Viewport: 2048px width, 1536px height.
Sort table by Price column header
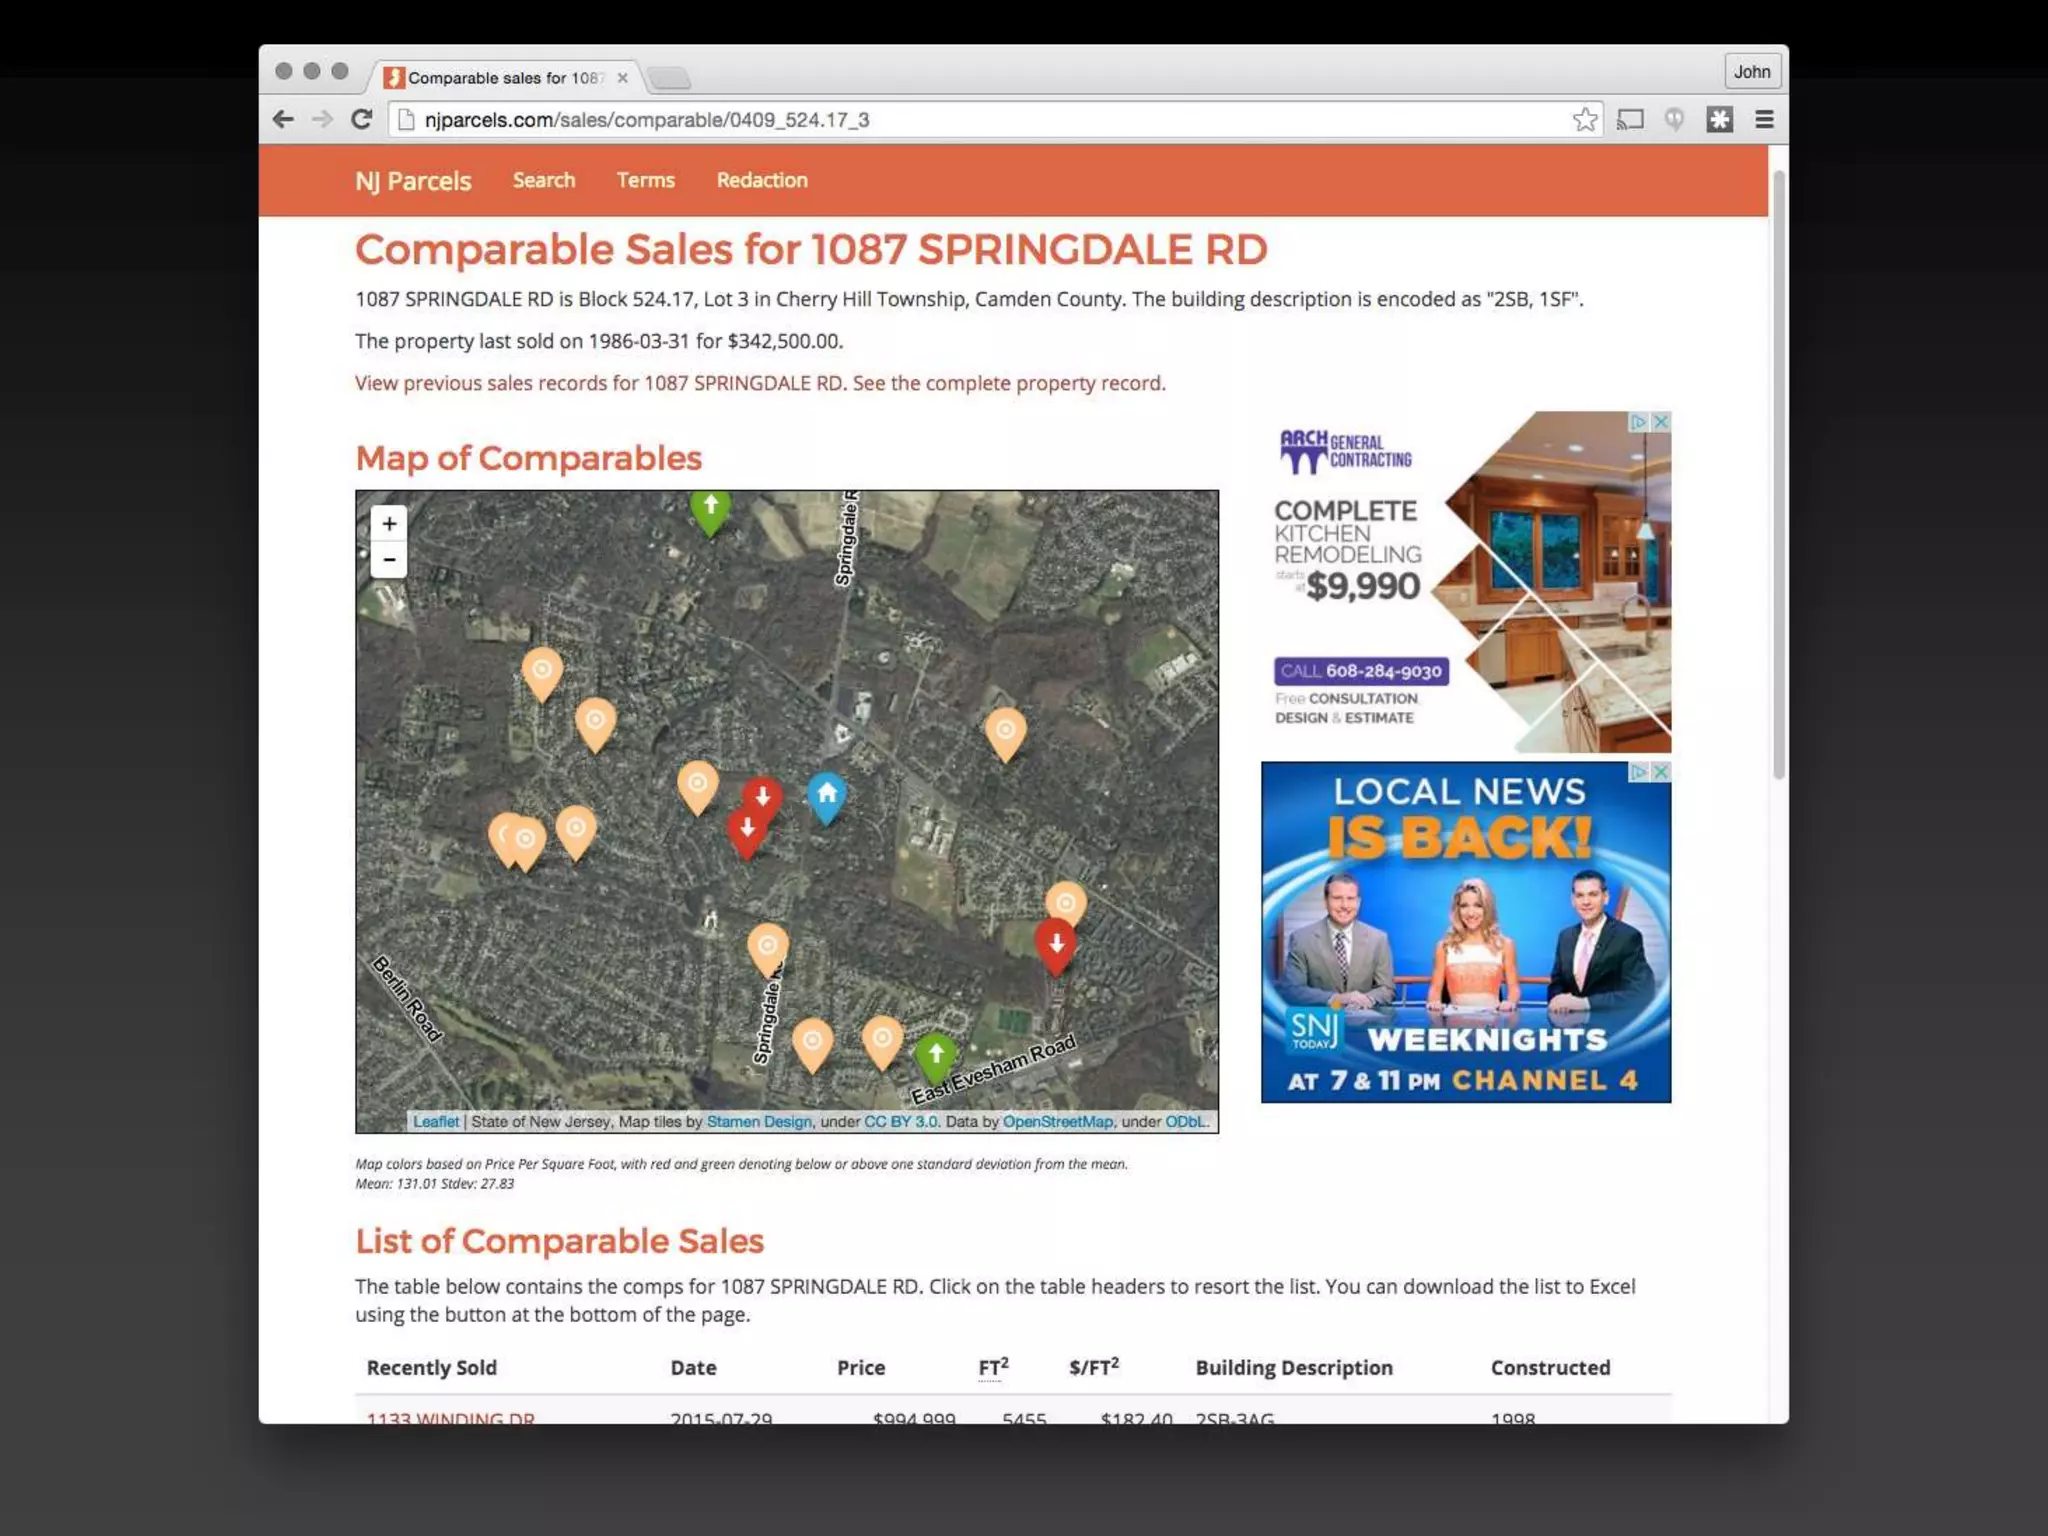tap(861, 1368)
